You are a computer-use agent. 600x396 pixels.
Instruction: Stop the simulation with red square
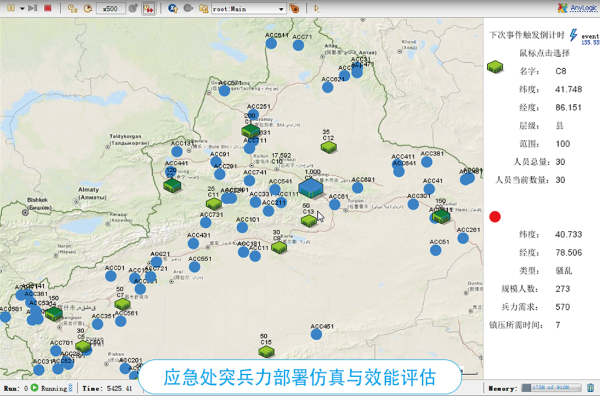(48, 8)
